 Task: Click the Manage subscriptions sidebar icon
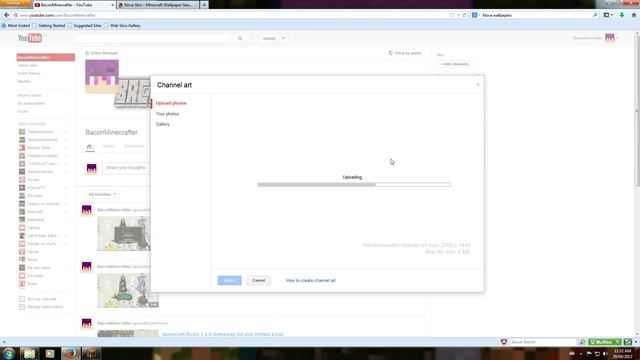(x=22, y=307)
